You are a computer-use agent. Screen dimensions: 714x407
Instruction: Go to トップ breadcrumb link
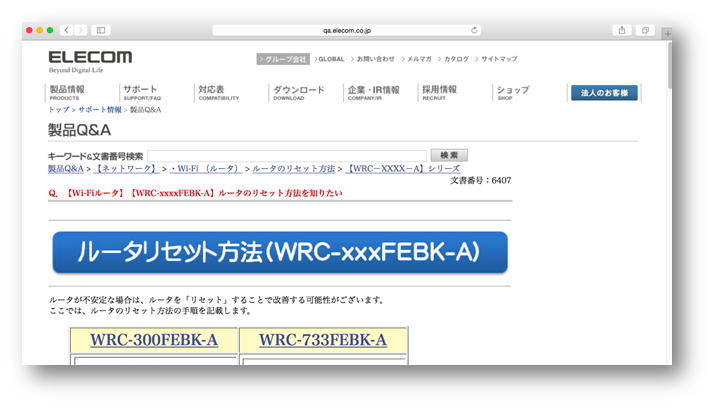click(59, 110)
